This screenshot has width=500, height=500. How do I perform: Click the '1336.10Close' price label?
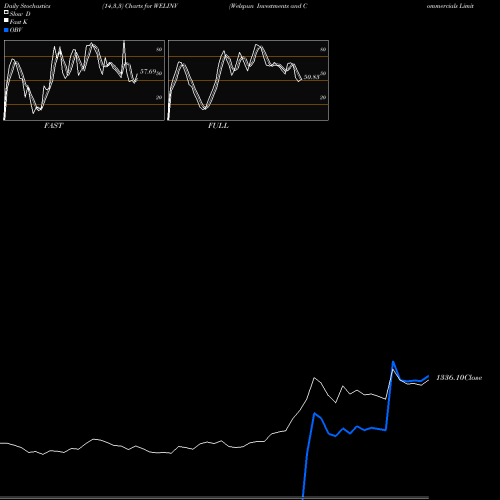point(459,378)
